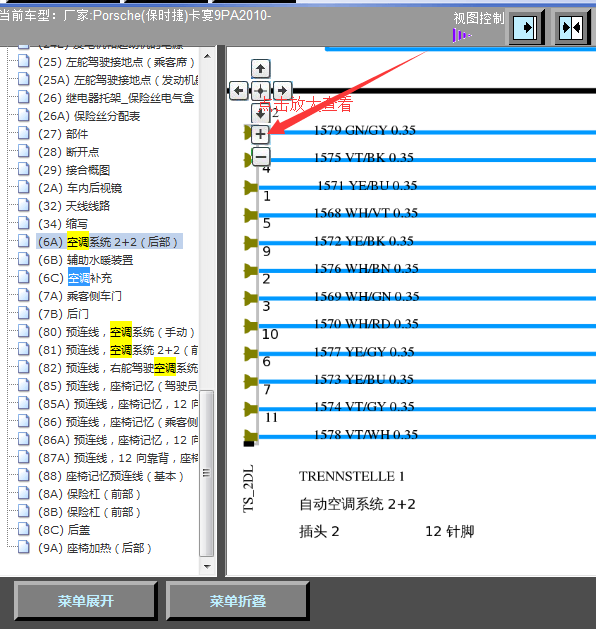Click the 菜单展开 button
The height and width of the screenshot is (632, 596).
tap(85, 601)
